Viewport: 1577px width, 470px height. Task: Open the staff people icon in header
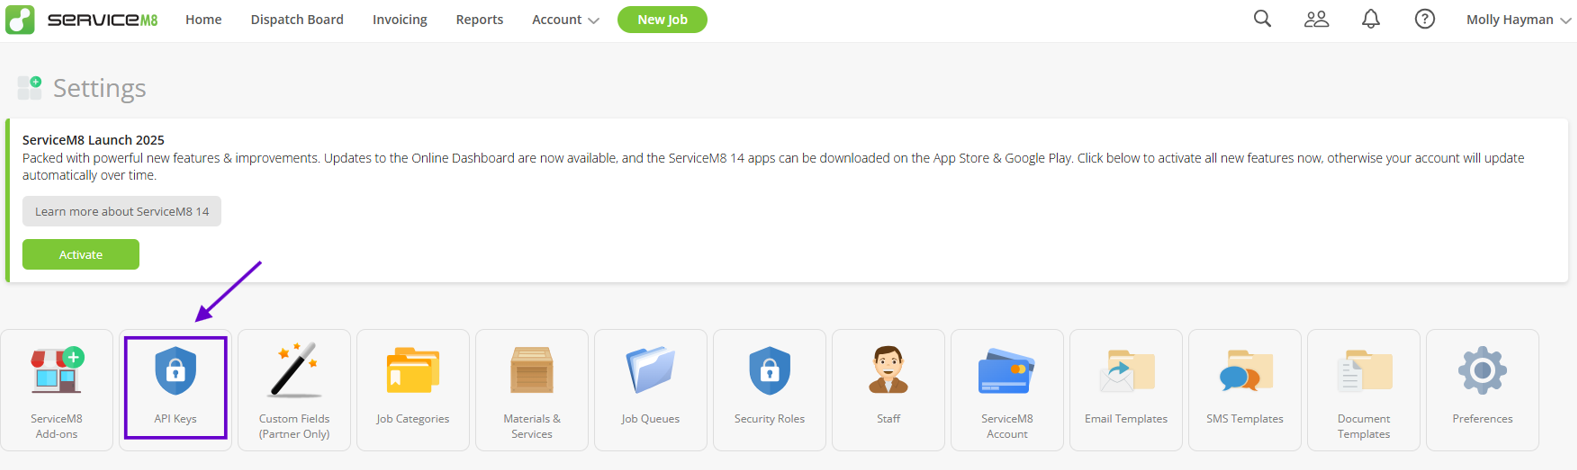(x=1316, y=19)
